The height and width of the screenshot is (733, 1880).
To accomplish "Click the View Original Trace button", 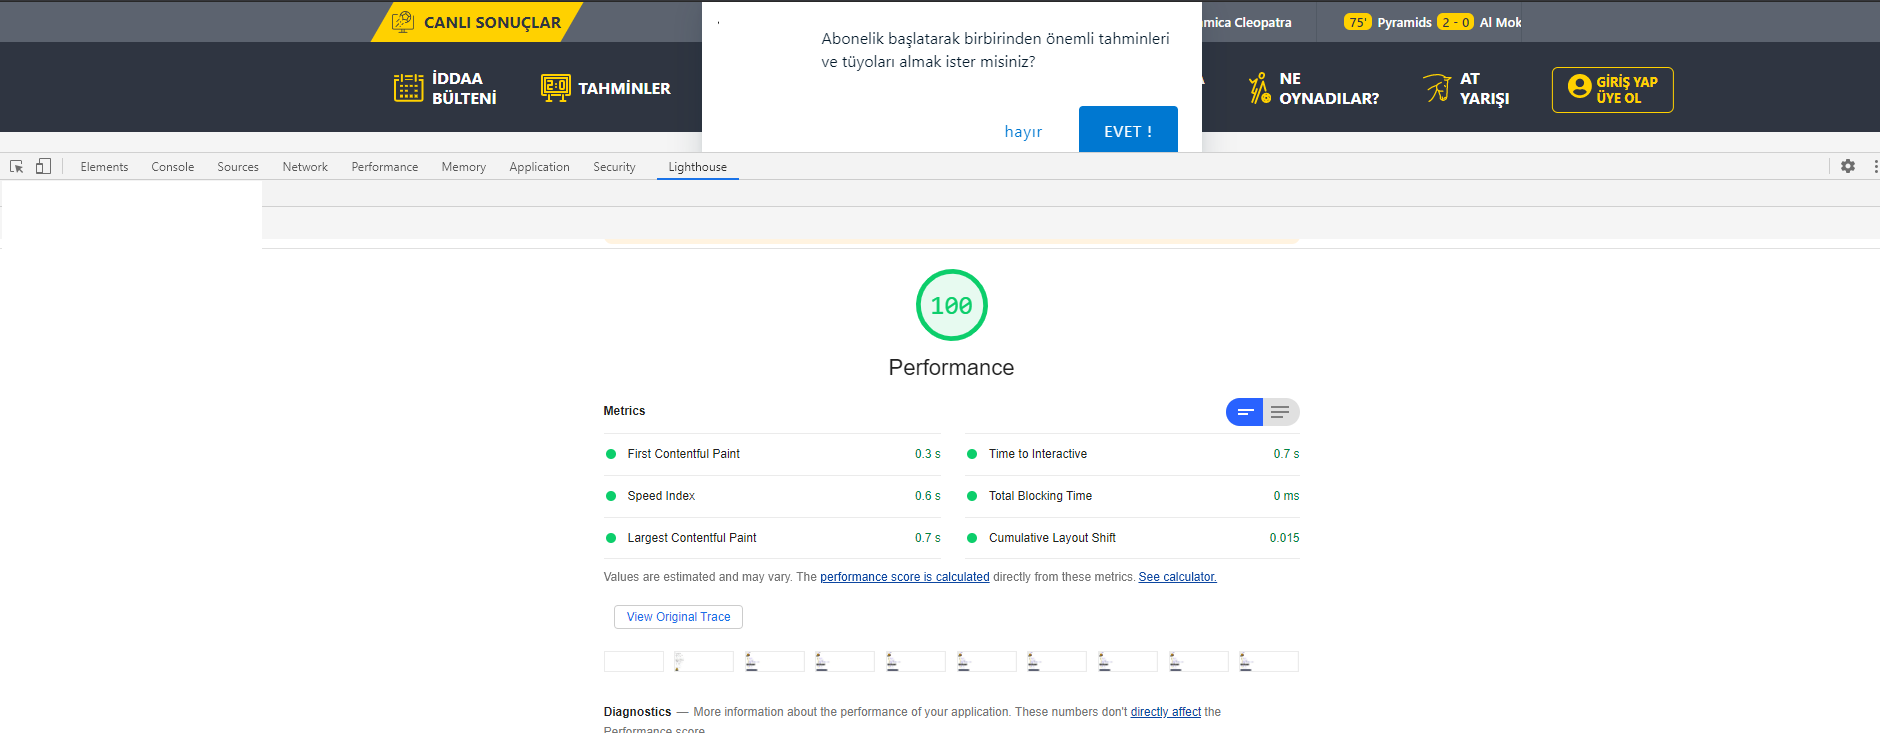I will [678, 617].
